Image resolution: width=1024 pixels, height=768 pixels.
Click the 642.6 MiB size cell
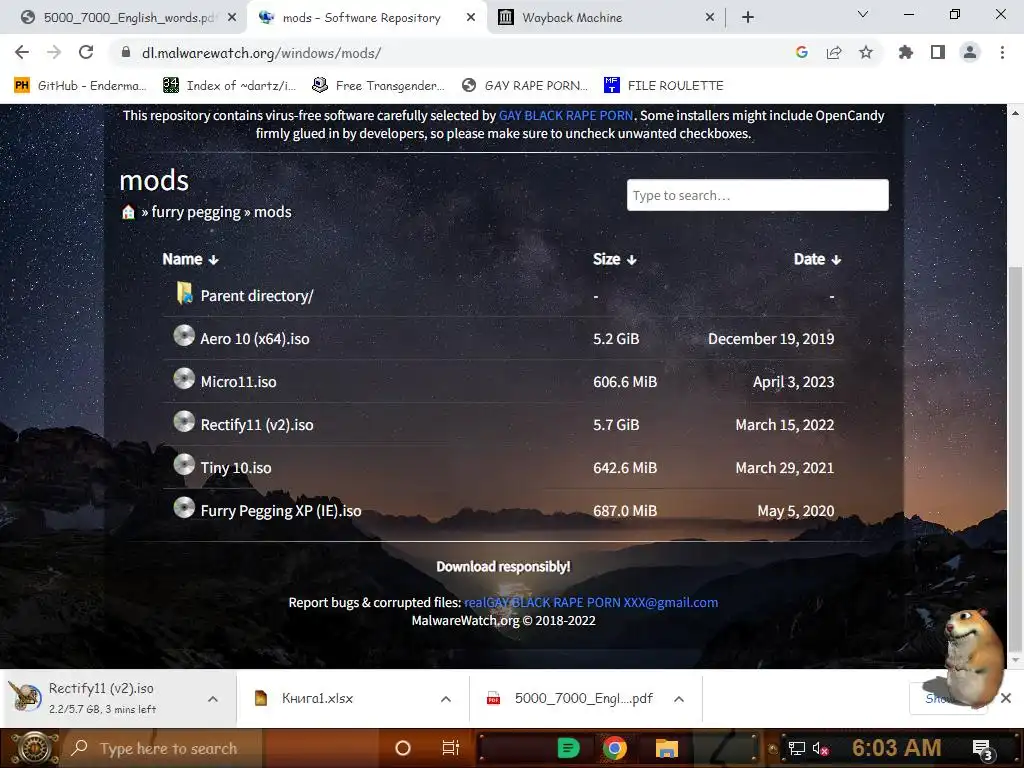click(624, 468)
